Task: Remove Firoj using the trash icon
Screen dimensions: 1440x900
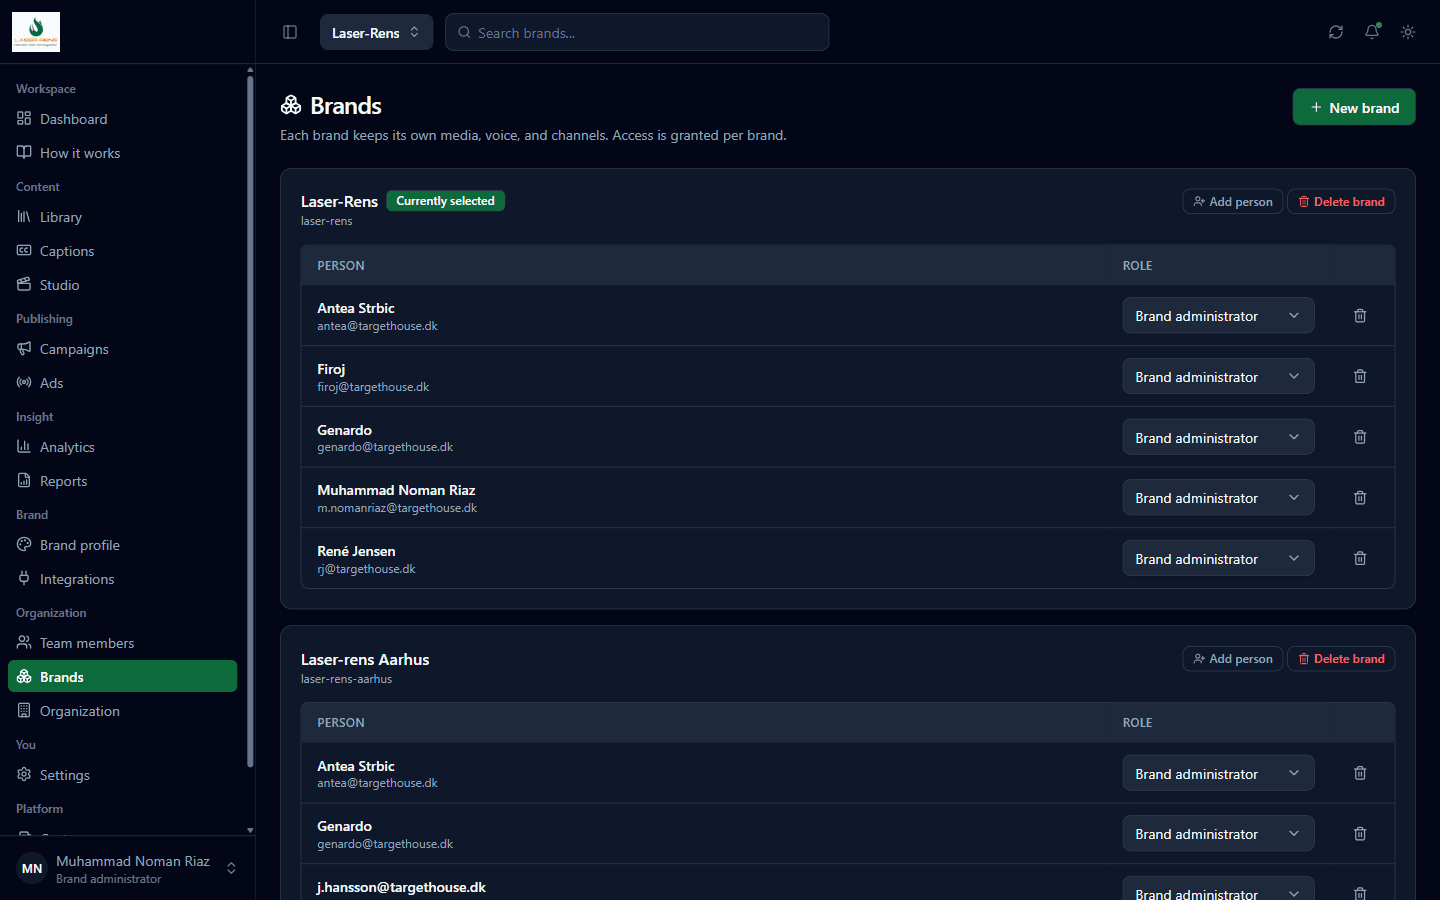Action: click(x=1360, y=377)
